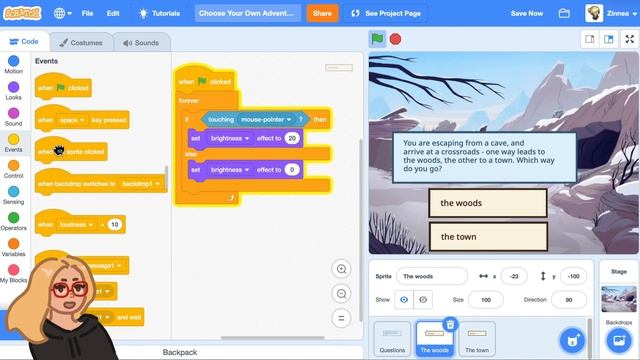This screenshot has height=360, width=640.
Task: Open brightness dropdown in effect to 20 block
Action: click(x=229, y=138)
